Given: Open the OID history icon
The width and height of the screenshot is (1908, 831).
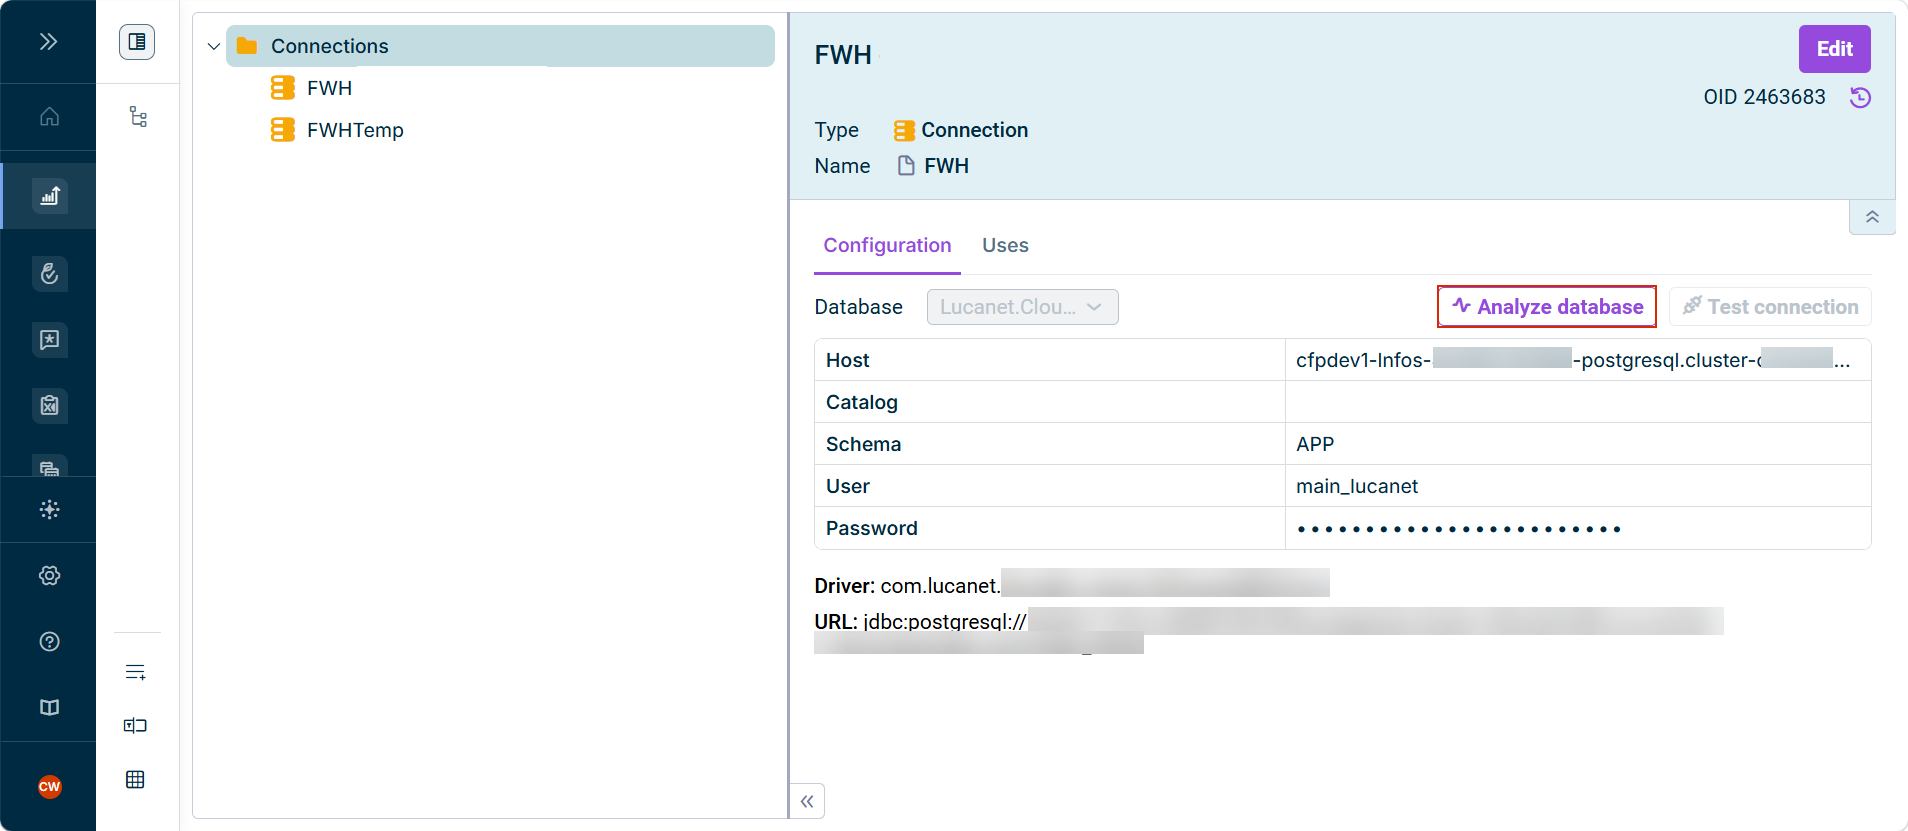Looking at the screenshot, I should pos(1860,97).
